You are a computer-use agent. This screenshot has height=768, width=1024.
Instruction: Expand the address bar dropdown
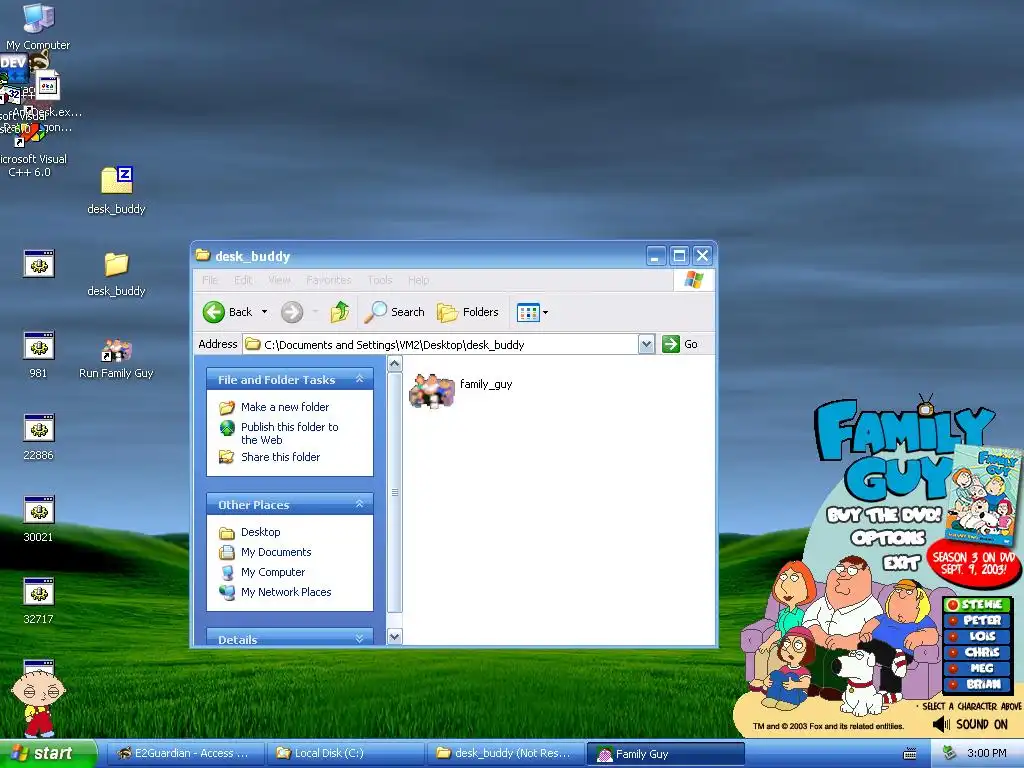click(646, 344)
